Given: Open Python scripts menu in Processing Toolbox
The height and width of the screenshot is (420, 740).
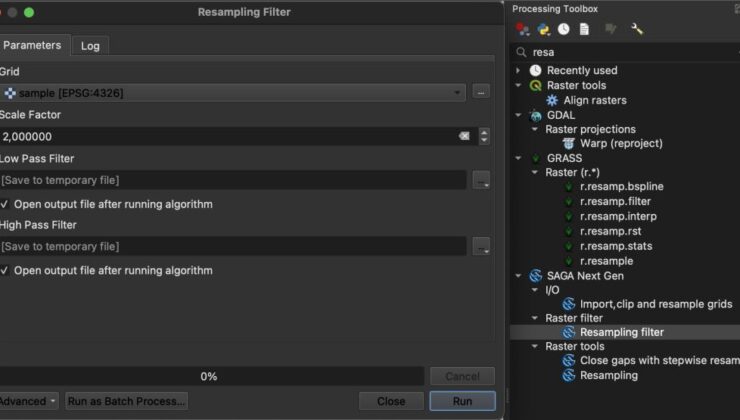Looking at the screenshot, I should pos(544,29).
